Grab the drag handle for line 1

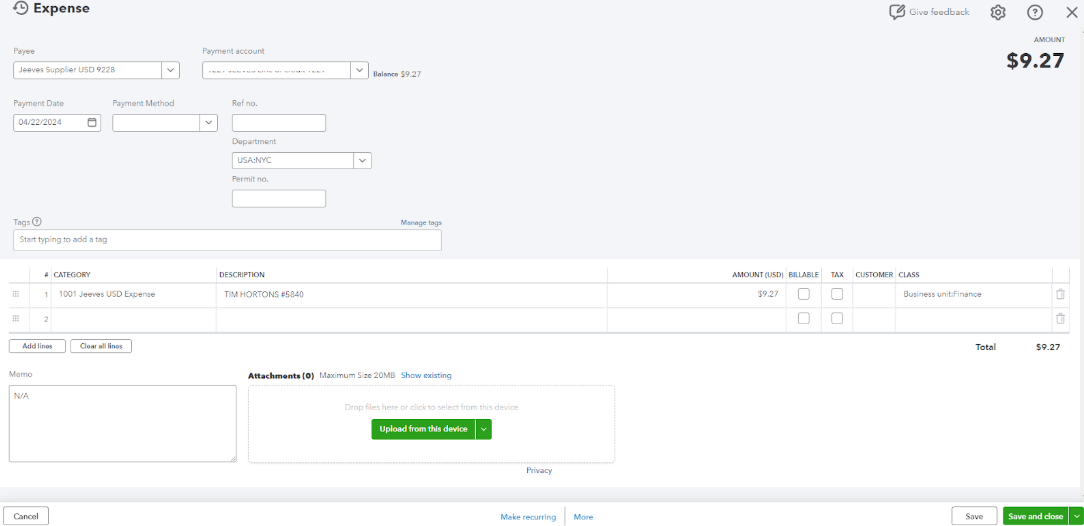pyautogui.click(x=15, y=294)
